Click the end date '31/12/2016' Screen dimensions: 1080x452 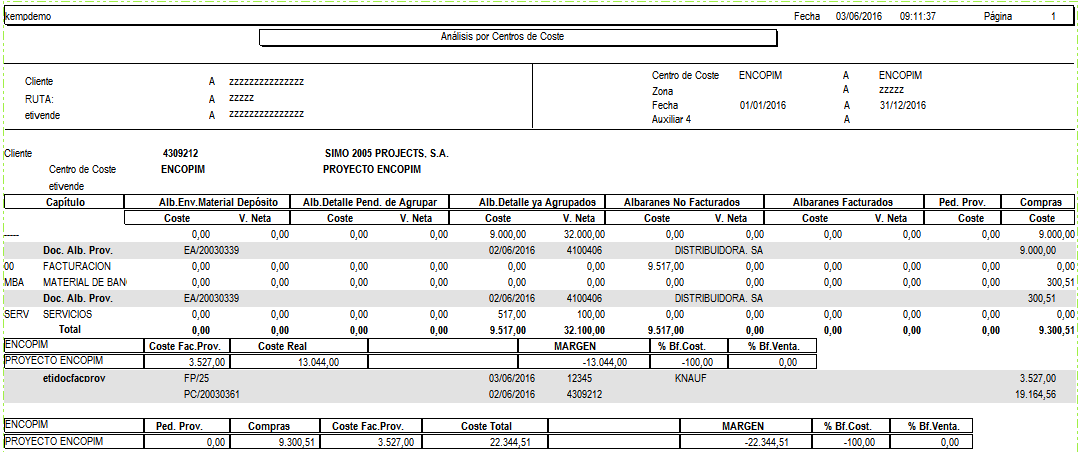coord(902,105)
